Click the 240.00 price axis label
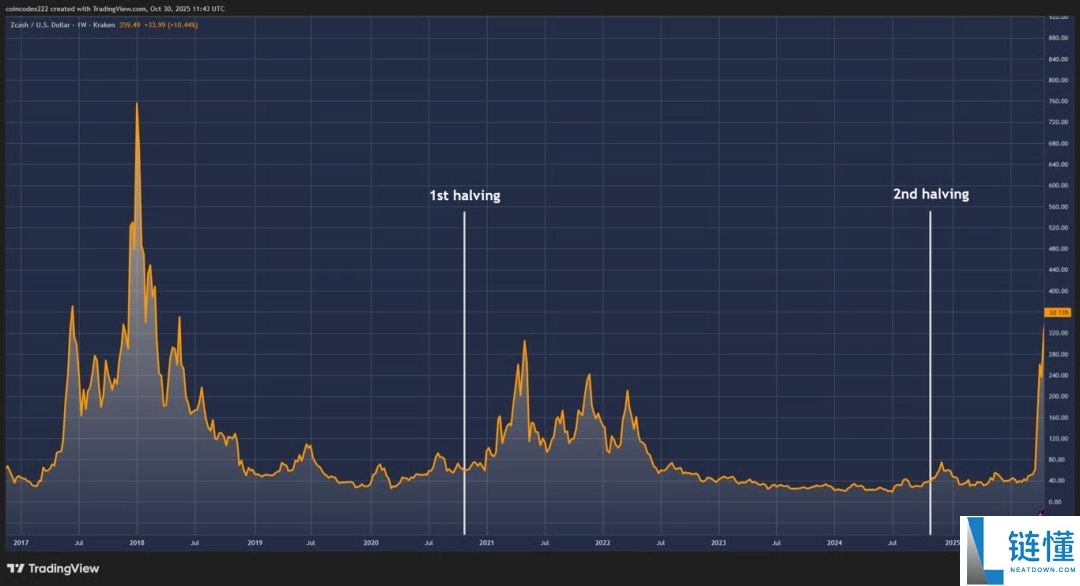 [1057, 375]
